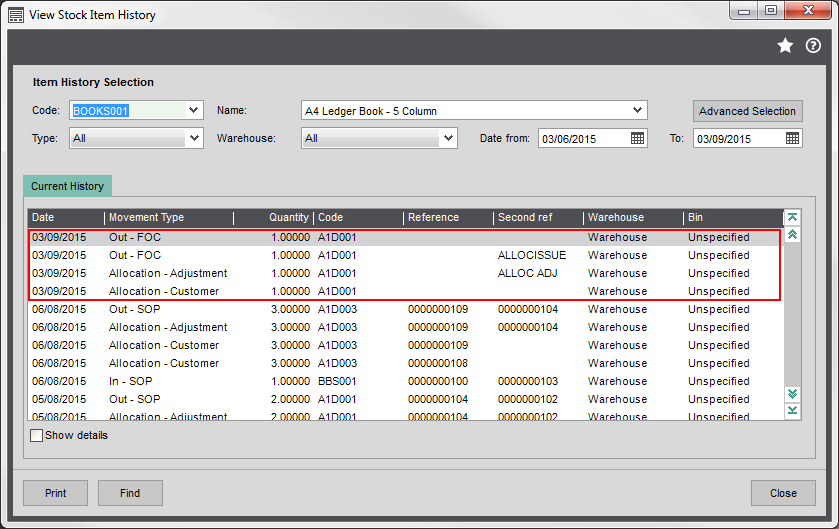The height and width of the screenshot is (529, 839).
Task: Enable the Show details checkbox
Action: point(37,436)
